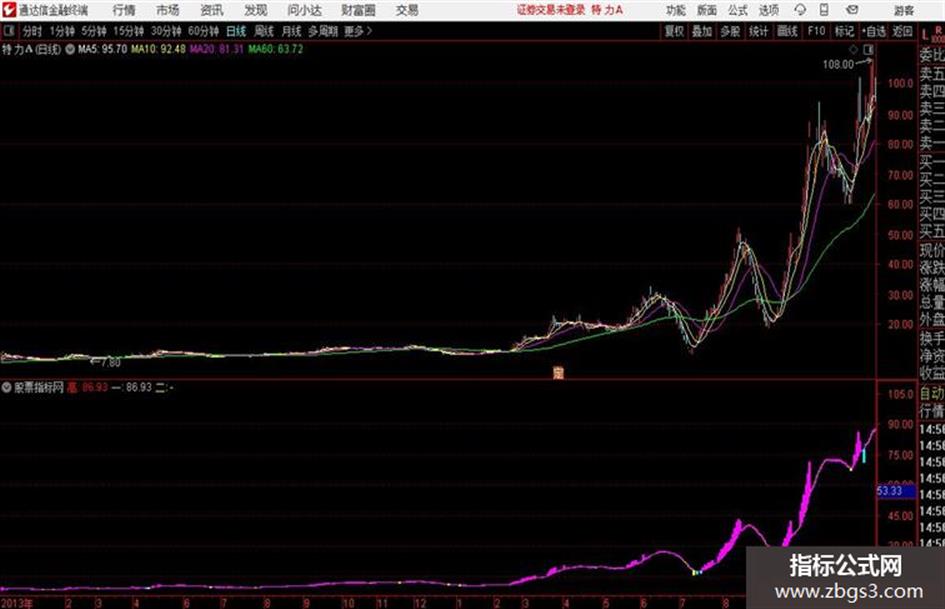945x609 pixels.
Task: Click the MA60: 63.72 label
Action: click(275, 49)
